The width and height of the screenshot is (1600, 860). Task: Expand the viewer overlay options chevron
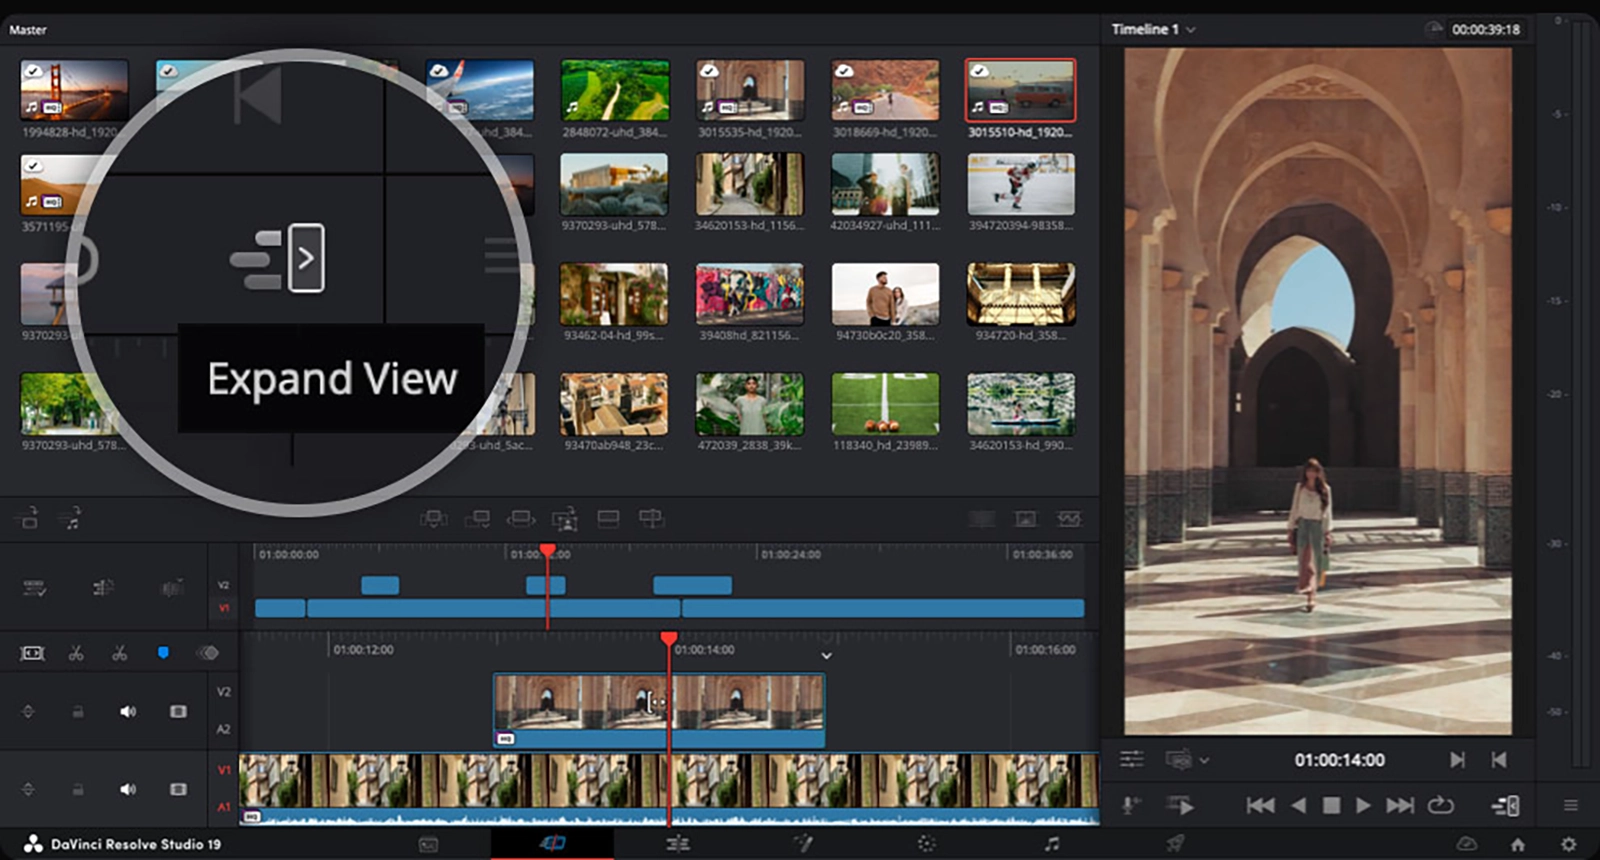(x=1204, y=761)
